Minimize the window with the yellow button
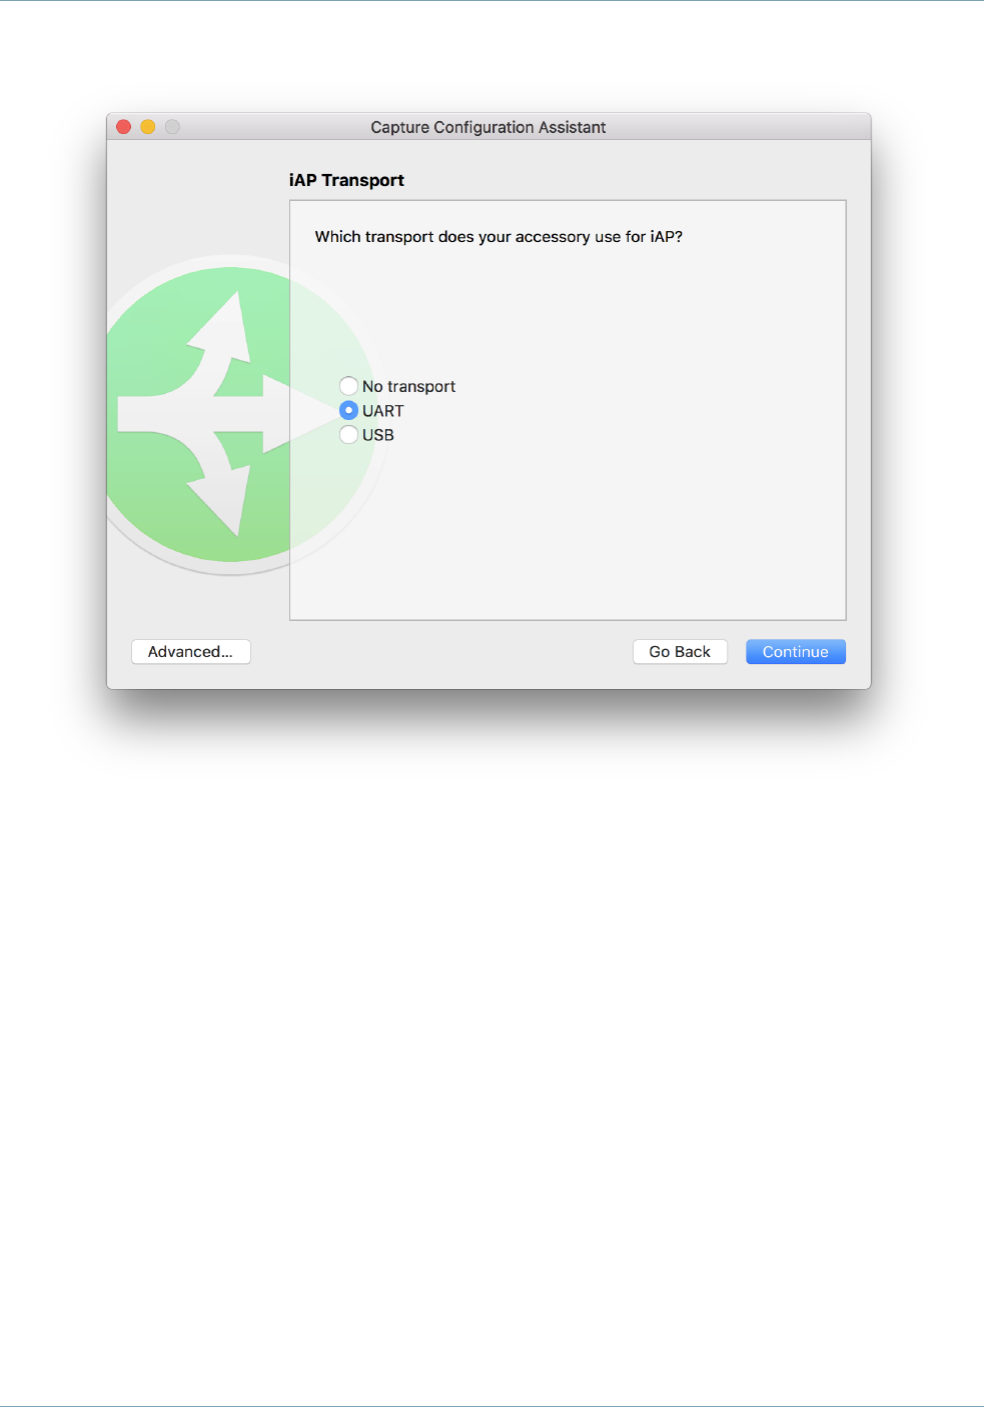Viewport: 984px width, 1407px height. coord(148,127)
